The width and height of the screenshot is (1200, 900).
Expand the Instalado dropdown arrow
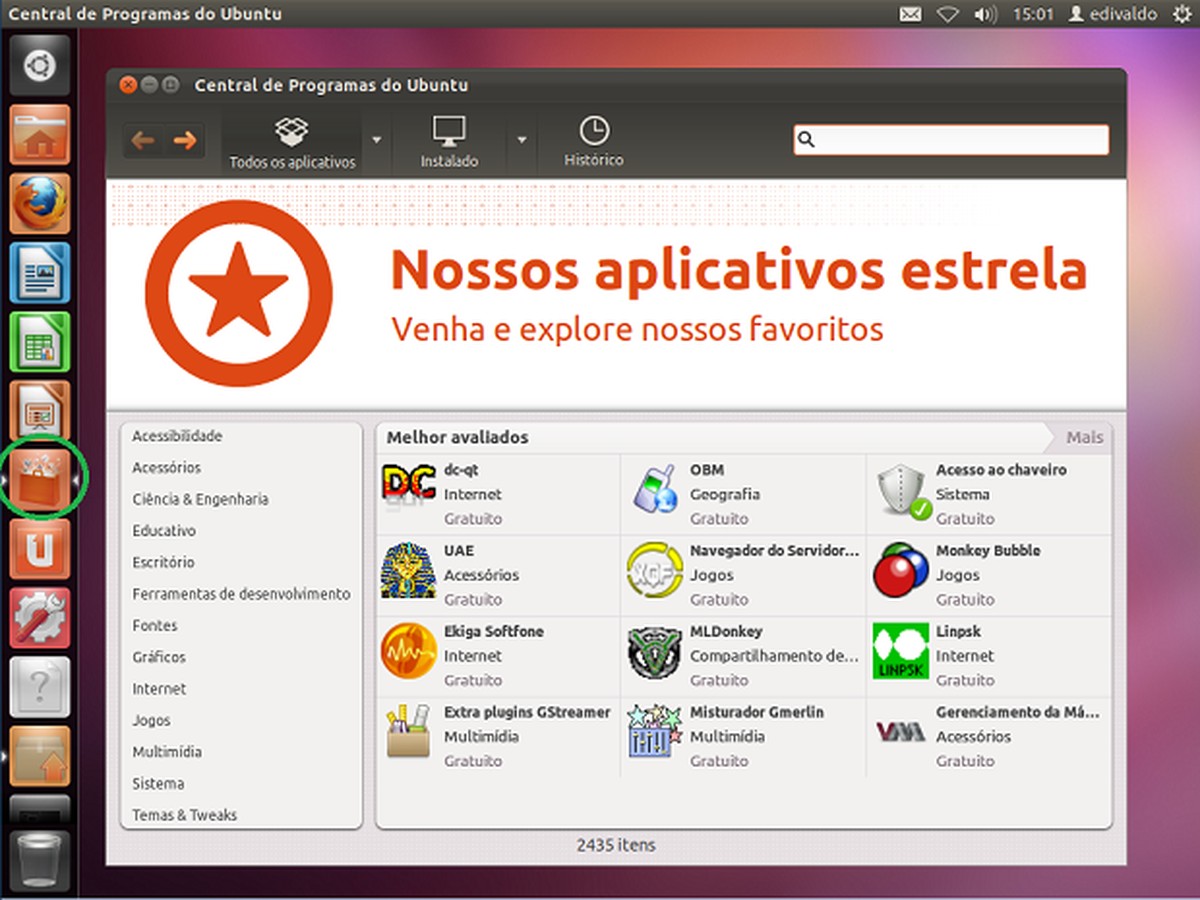point(521,140)
